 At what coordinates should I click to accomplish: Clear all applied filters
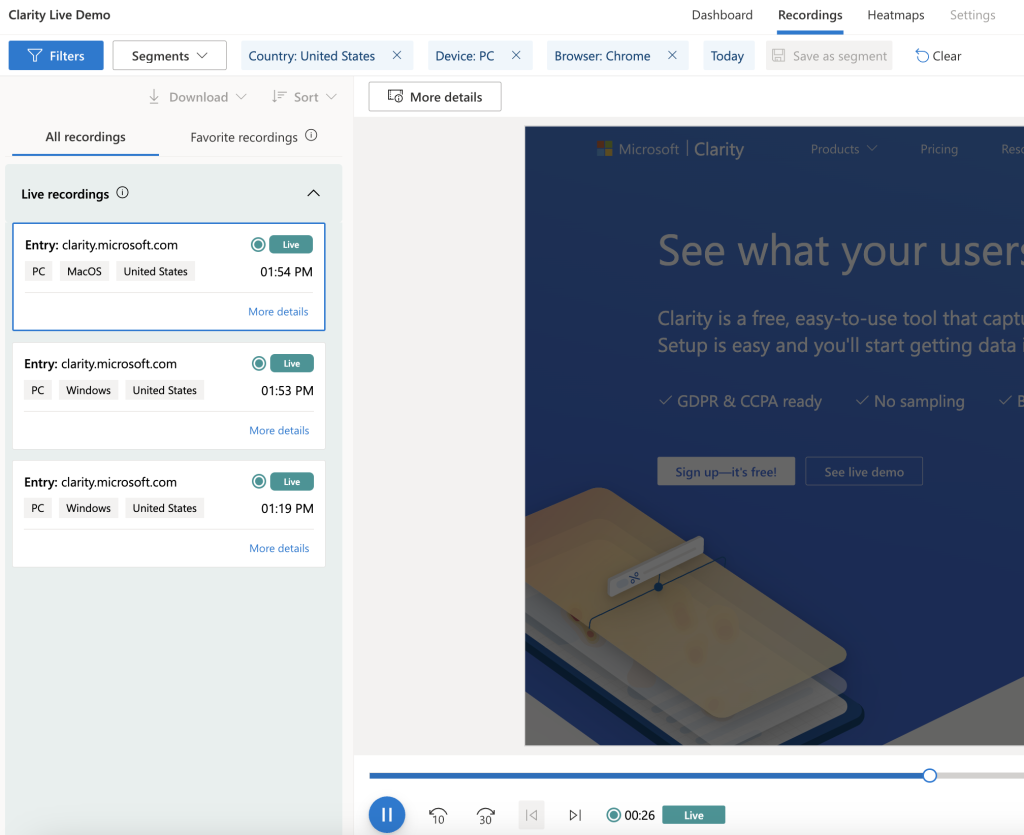pyautogui.click(x=938, y=56)
